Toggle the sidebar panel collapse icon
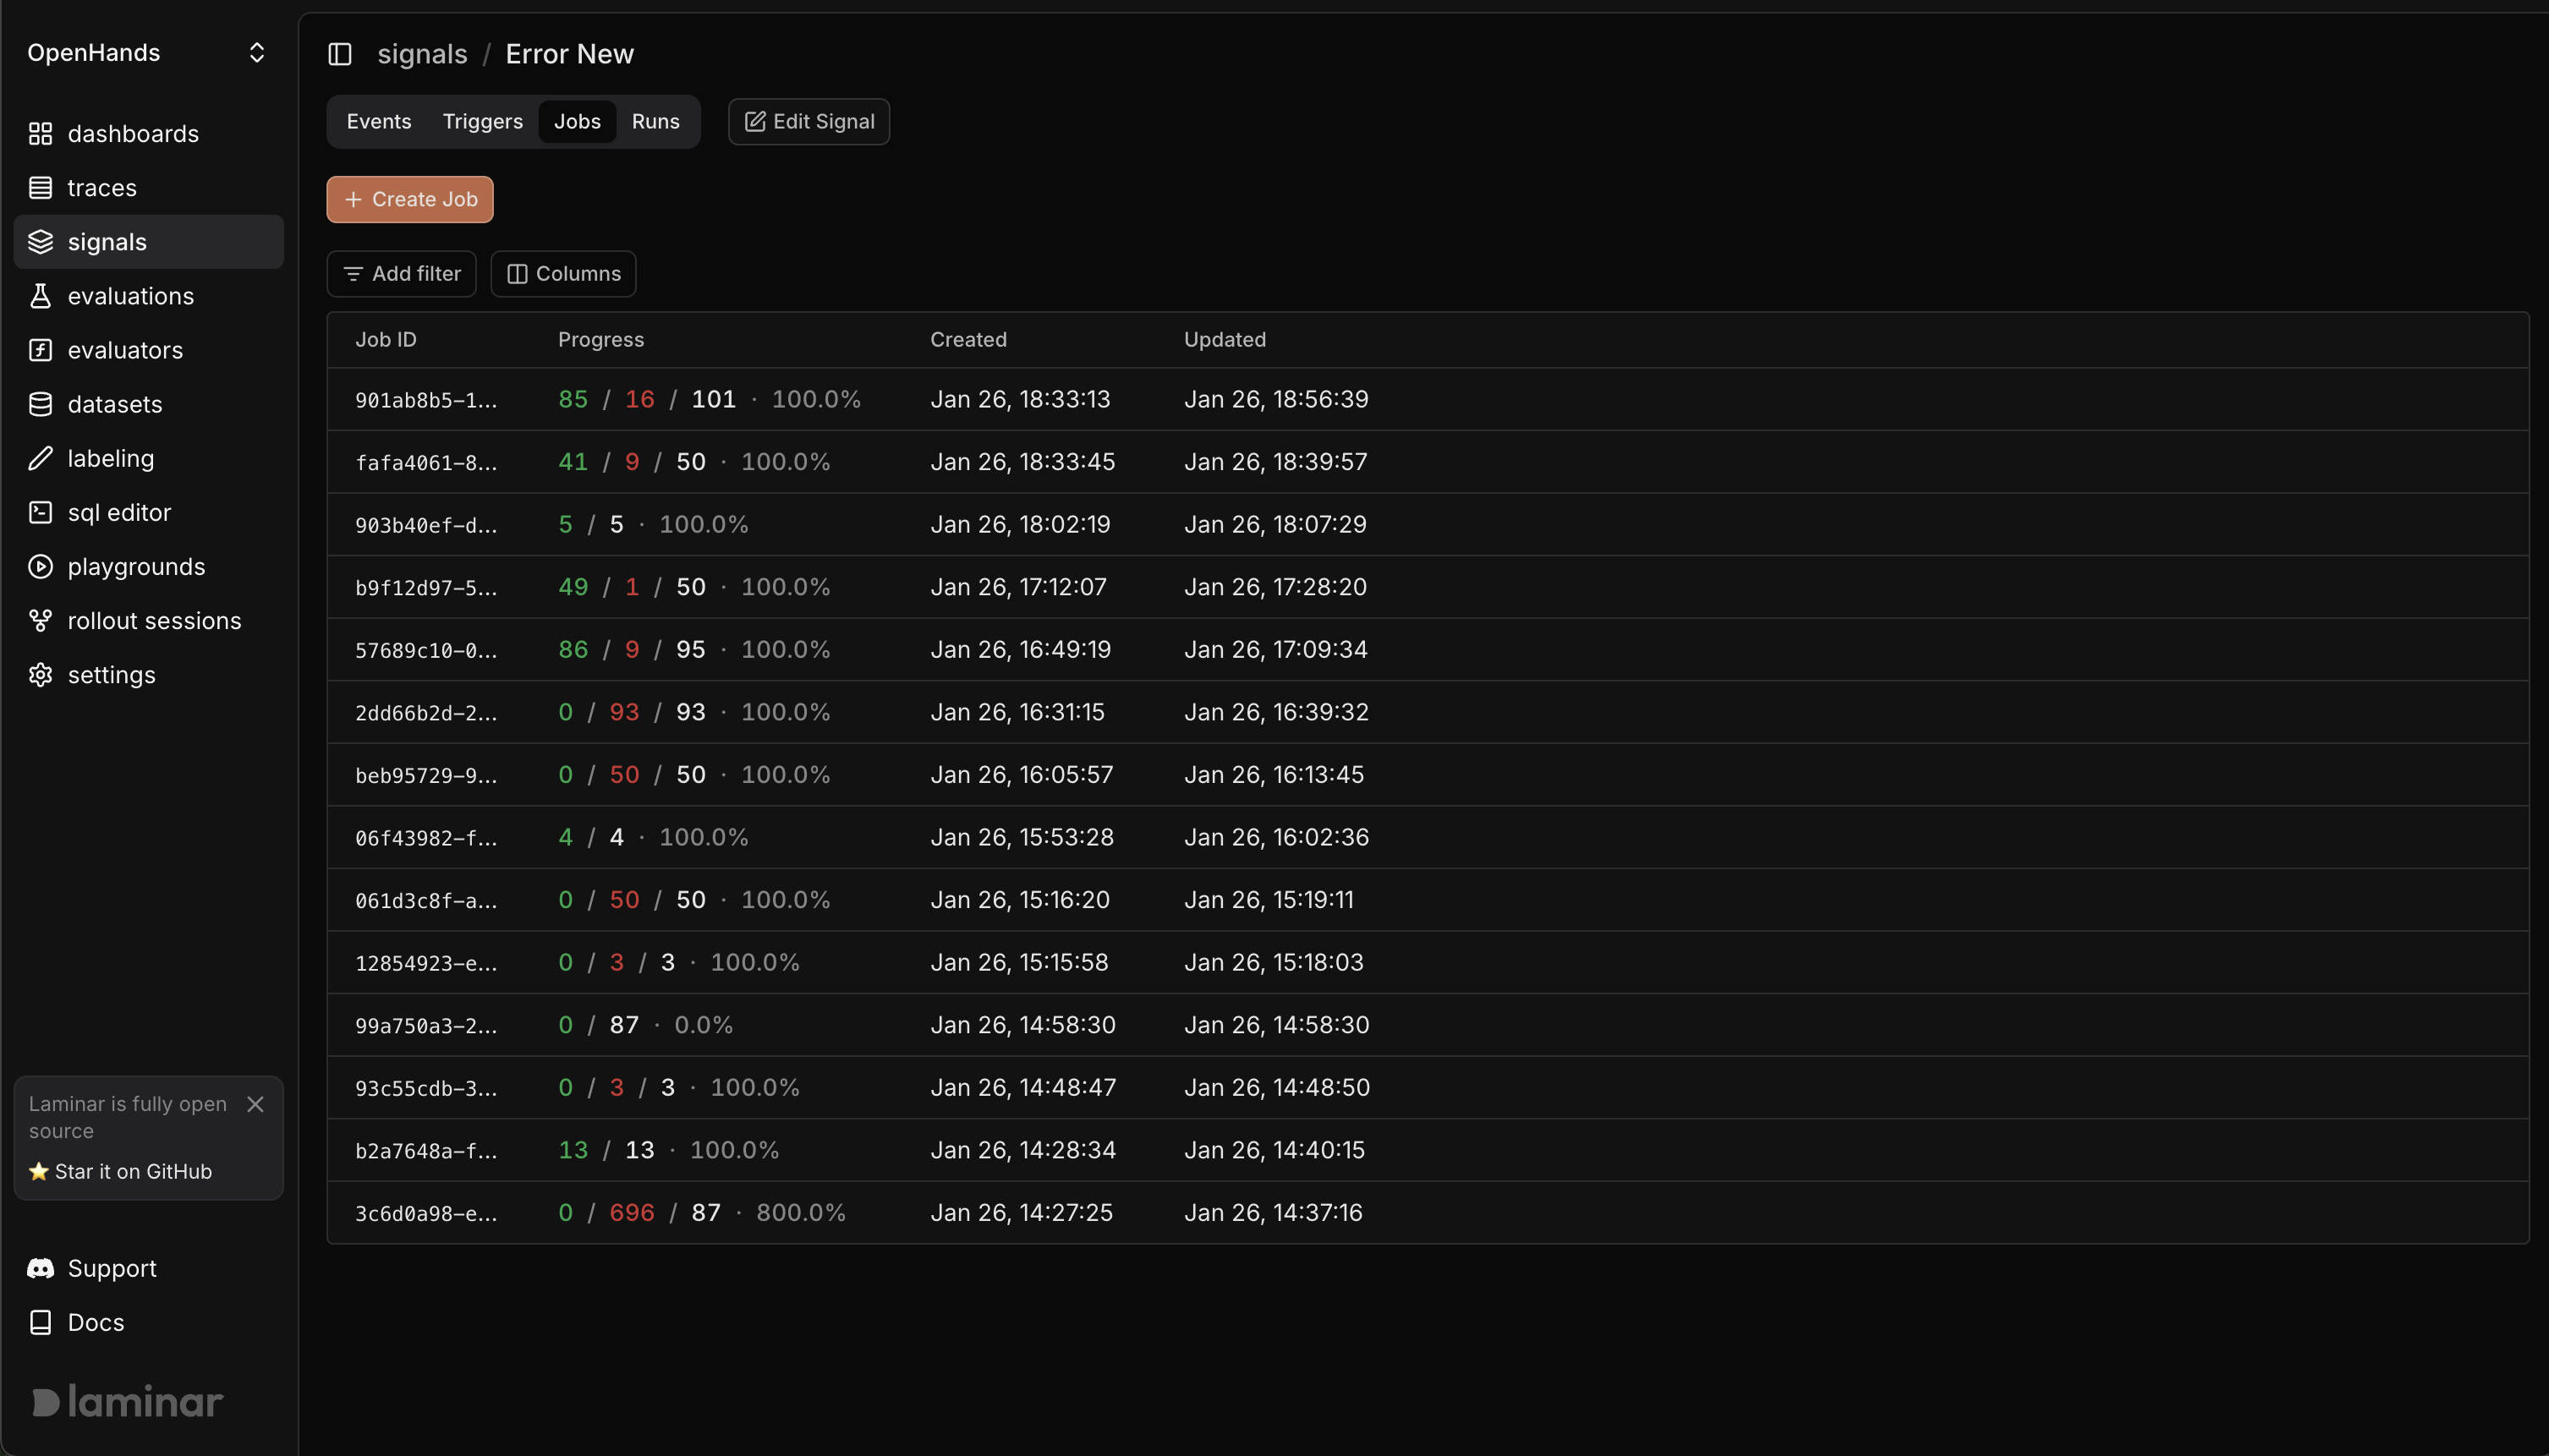Screen dimensions: 2549x1456 (340, 54)
